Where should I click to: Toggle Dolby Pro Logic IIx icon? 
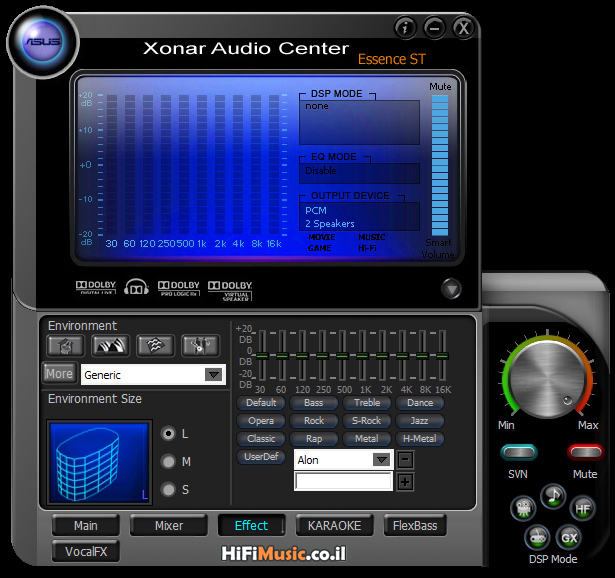[178, 288]
